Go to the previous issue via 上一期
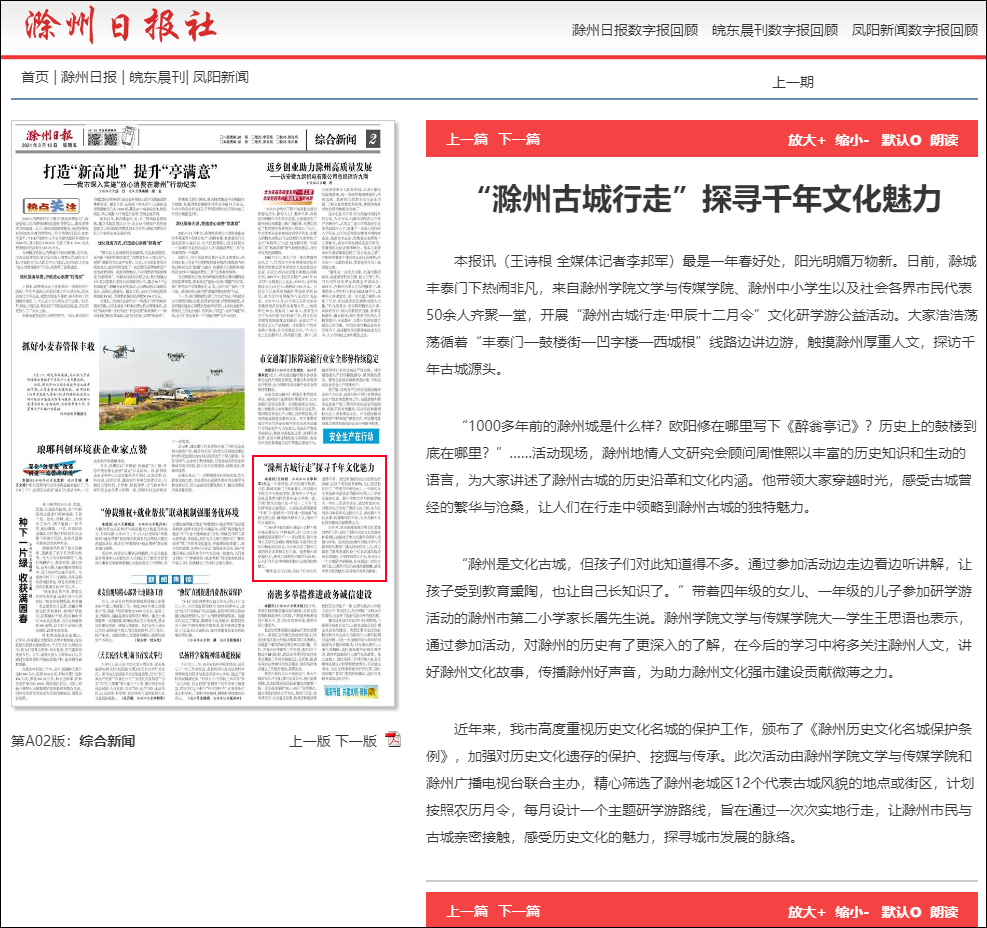This screenshot has width=987, height=928. point(793,82)
